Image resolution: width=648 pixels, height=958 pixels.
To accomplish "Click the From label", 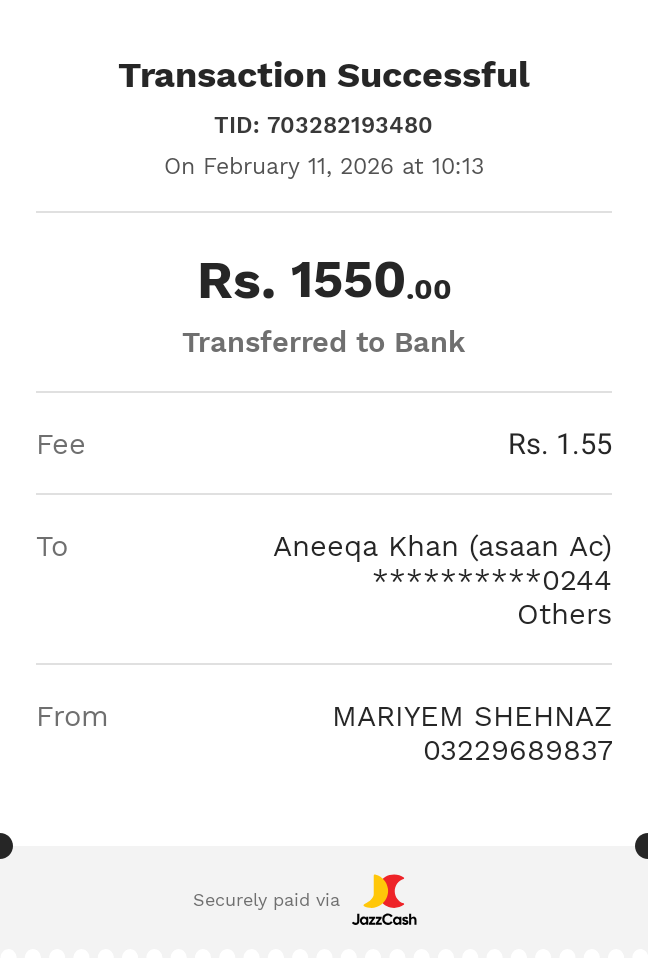I will pos(72,717).
